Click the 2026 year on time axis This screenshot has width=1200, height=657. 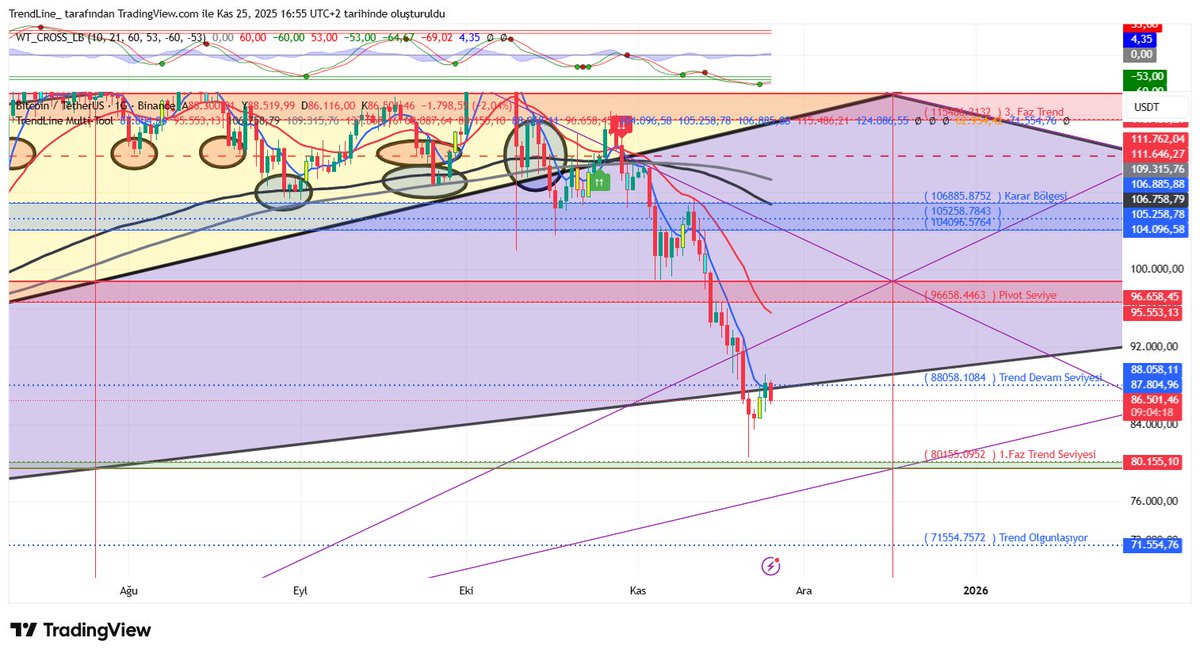point(976,591)
